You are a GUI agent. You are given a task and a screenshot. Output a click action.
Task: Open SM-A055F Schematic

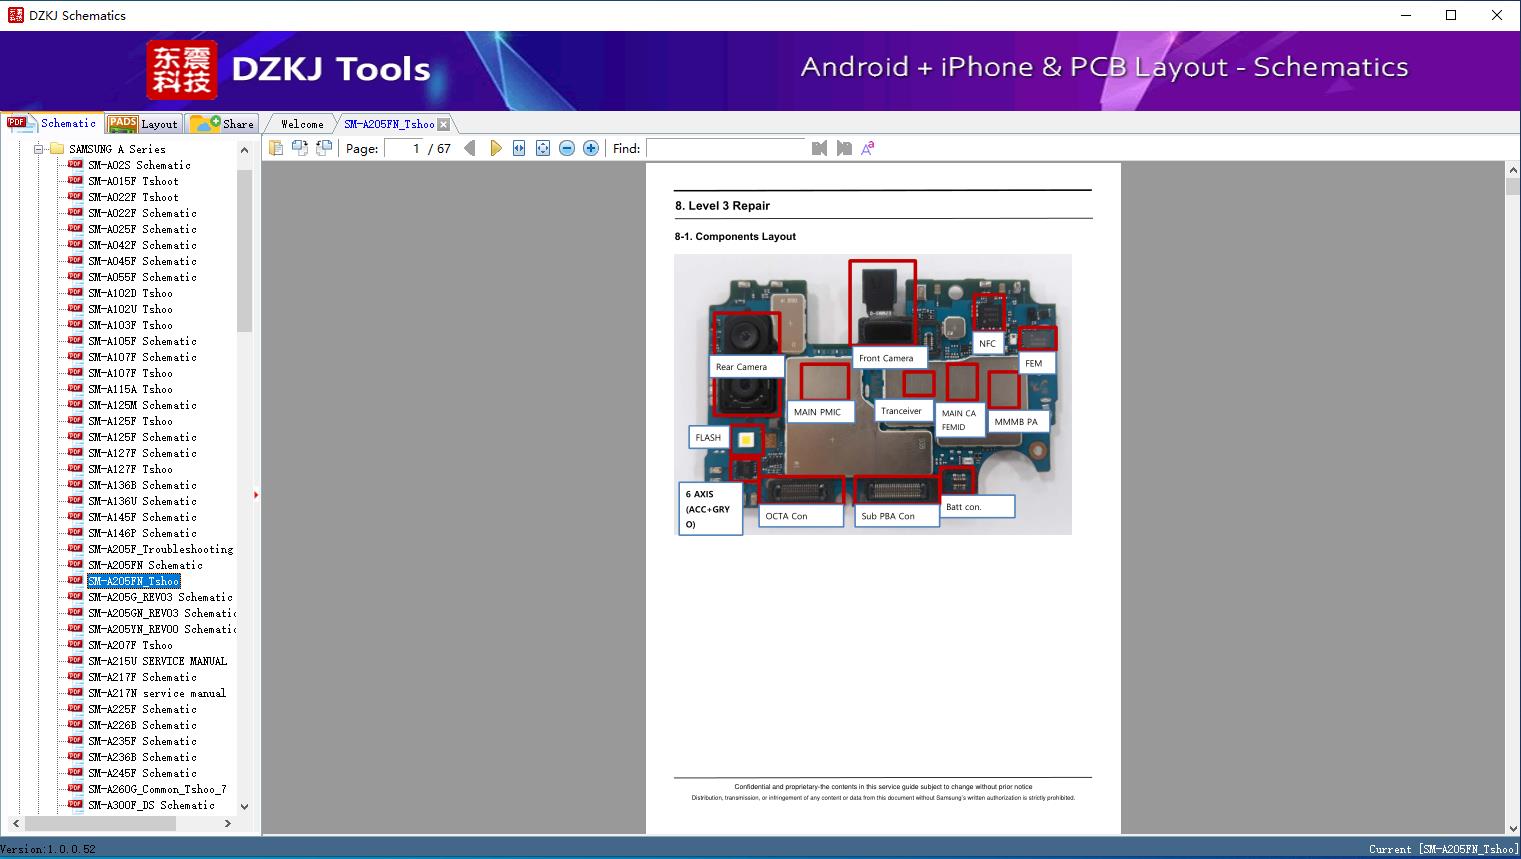click(142, 277)
